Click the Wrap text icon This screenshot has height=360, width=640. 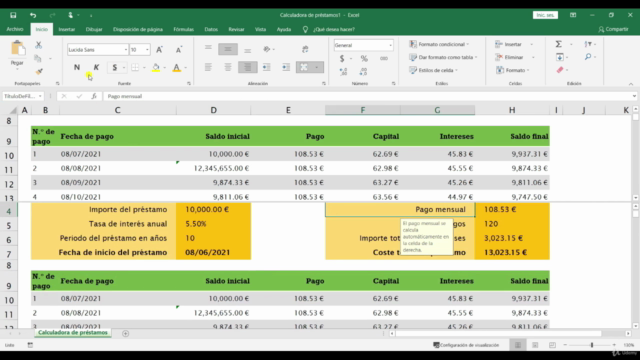coord(305,49)
